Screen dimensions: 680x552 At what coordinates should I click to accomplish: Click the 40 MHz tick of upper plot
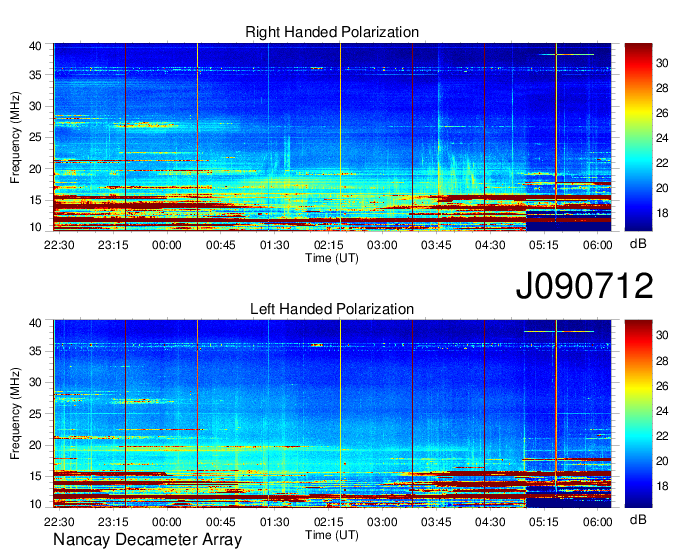tap(35, 46)
